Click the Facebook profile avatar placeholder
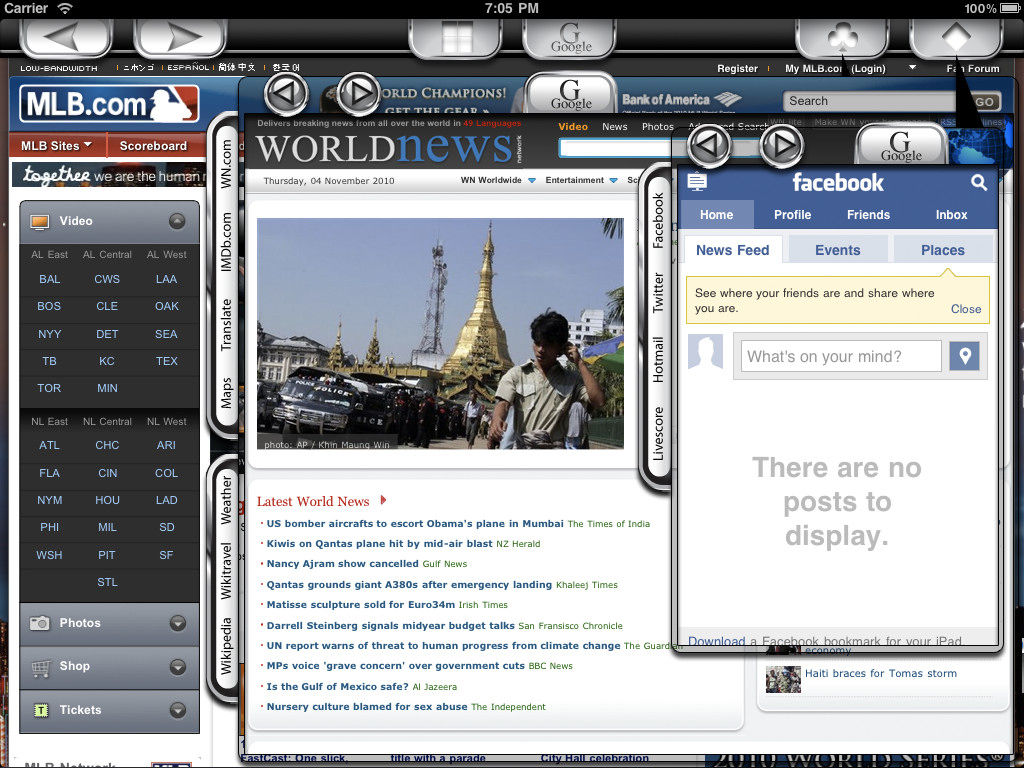 tap(705, 352)
